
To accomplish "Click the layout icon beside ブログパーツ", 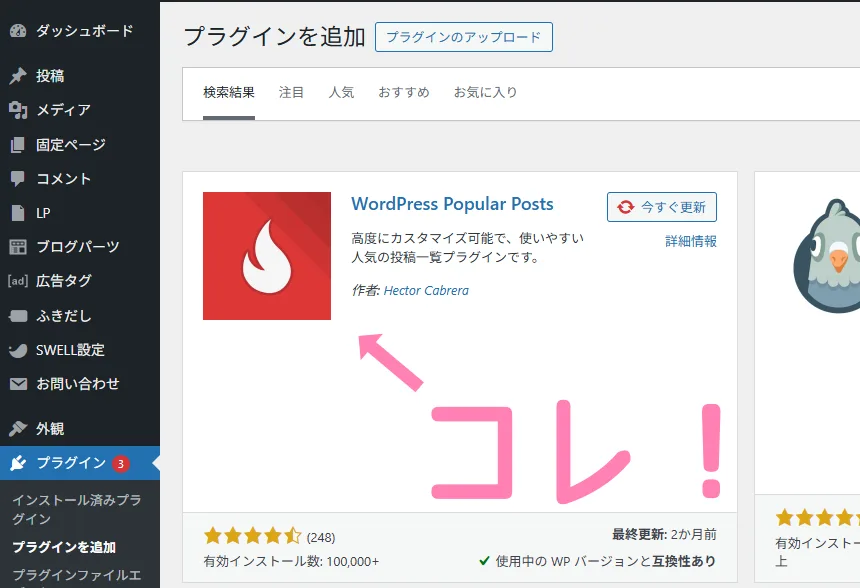I will coord(18,247).
